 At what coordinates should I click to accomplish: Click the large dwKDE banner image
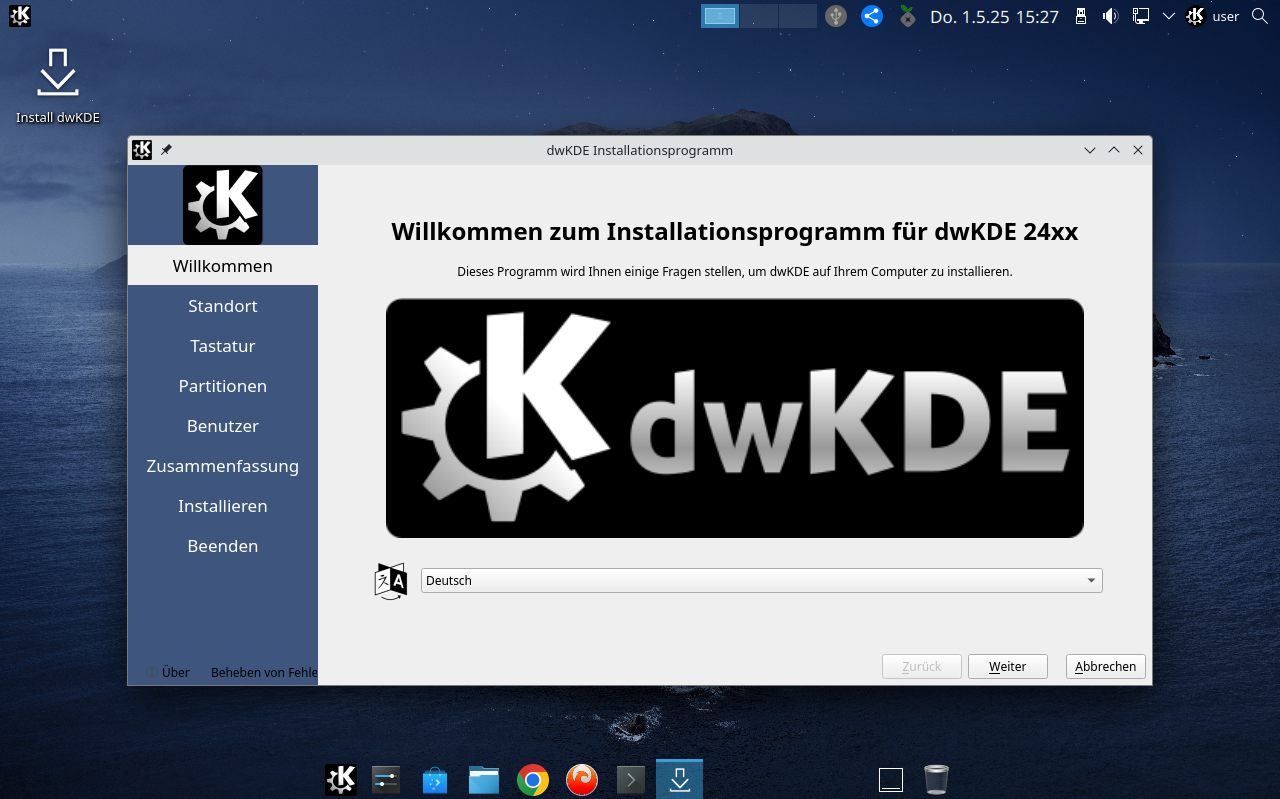(x=735, y=418)
